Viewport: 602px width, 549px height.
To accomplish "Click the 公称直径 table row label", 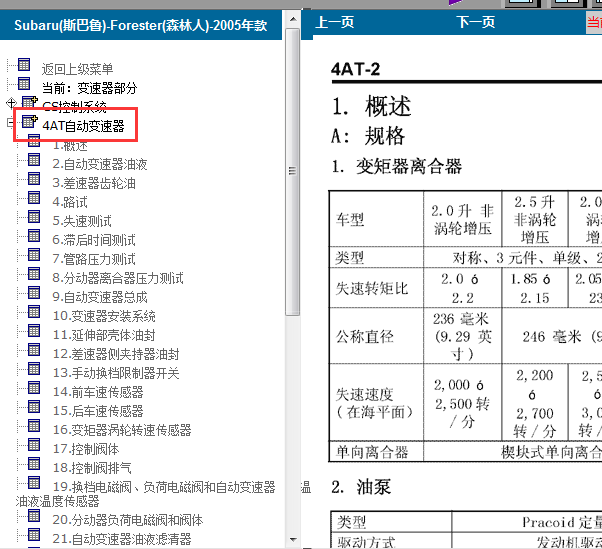I will 365,336.
